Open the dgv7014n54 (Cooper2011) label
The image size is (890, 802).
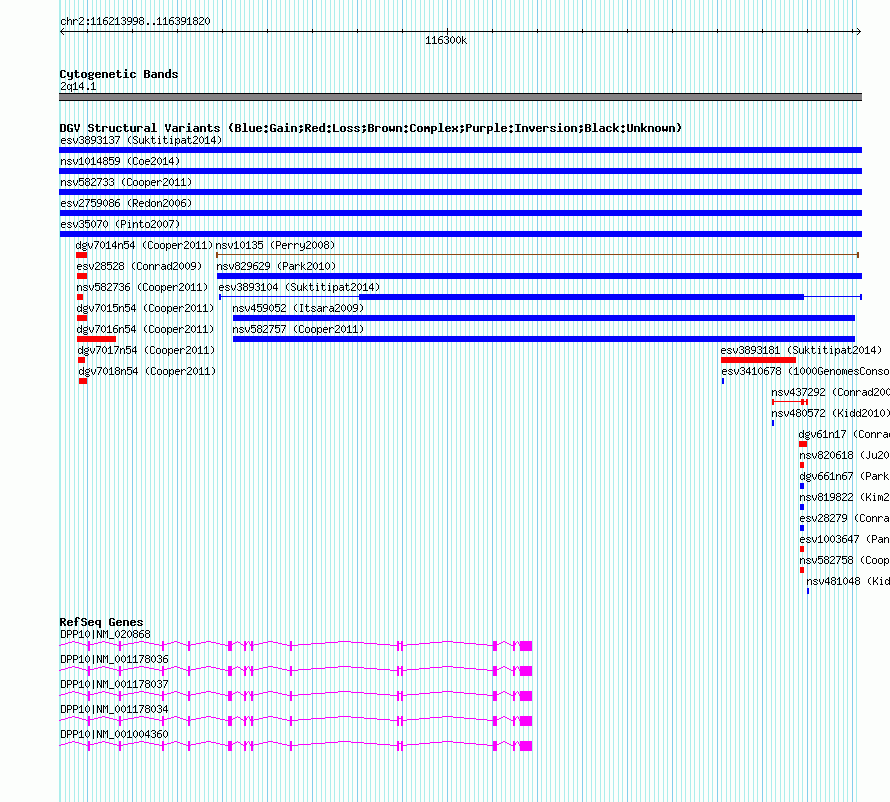tap(144, 245)
